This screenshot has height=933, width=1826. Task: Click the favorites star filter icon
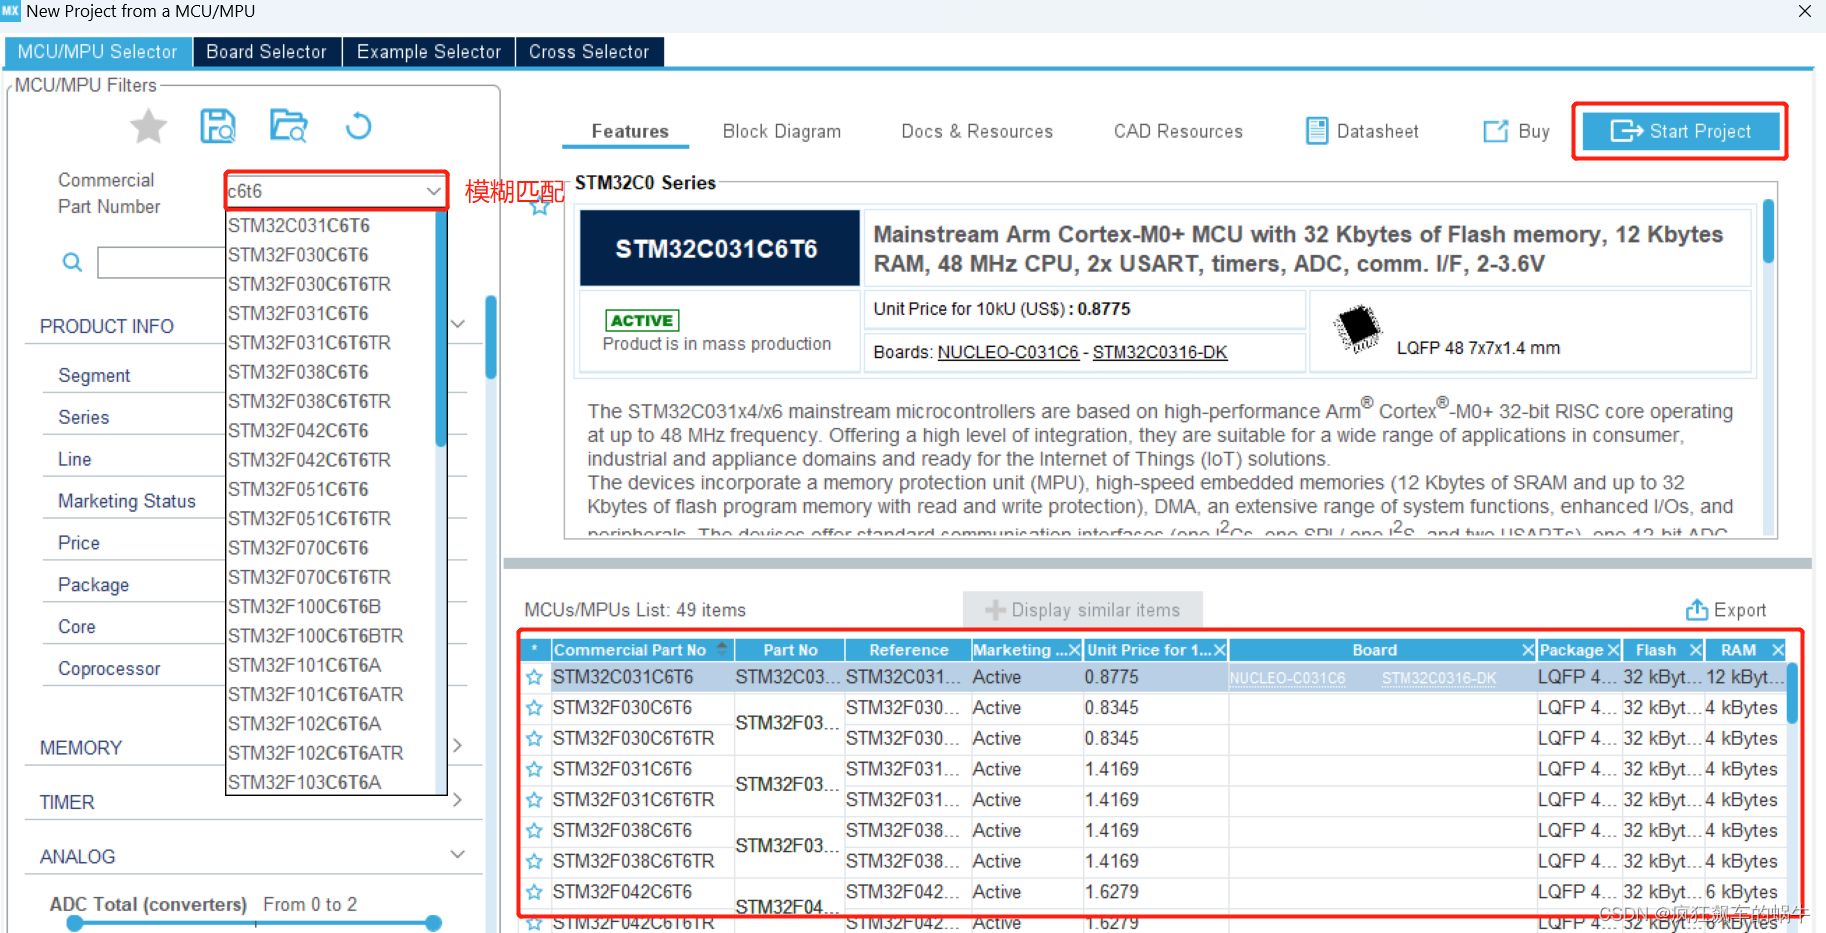(x=148, y=127)
